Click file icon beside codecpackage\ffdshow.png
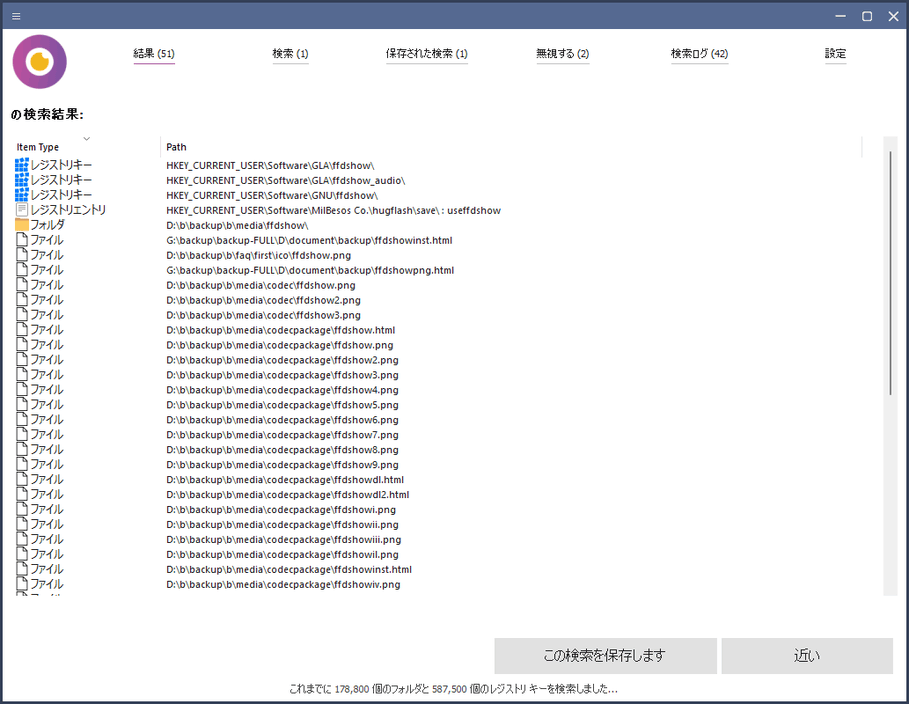 click(x=21, y=345)
